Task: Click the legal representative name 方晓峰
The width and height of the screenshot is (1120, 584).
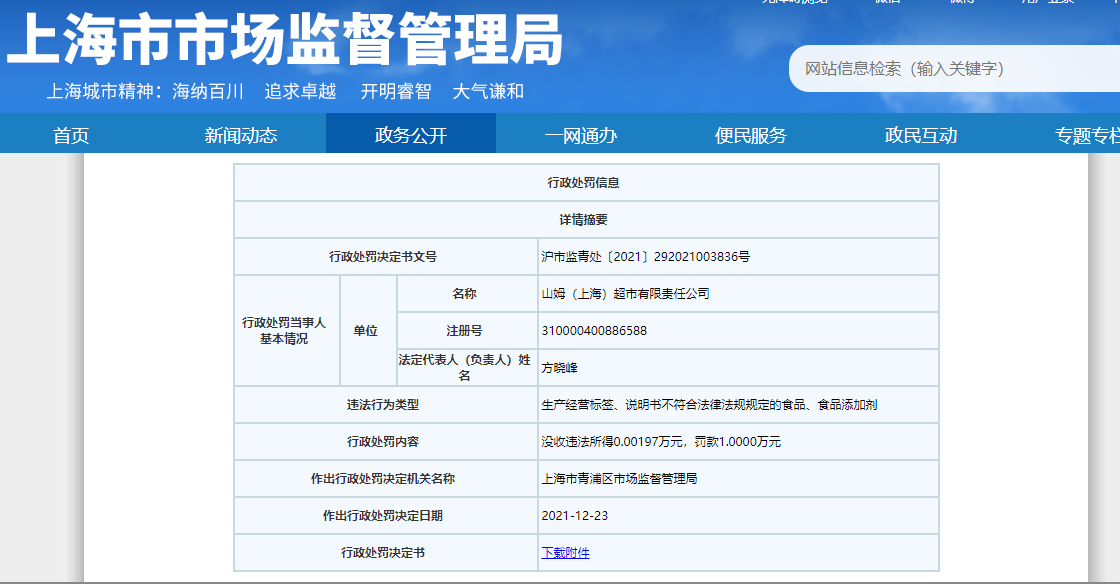Action: [559, 367]
